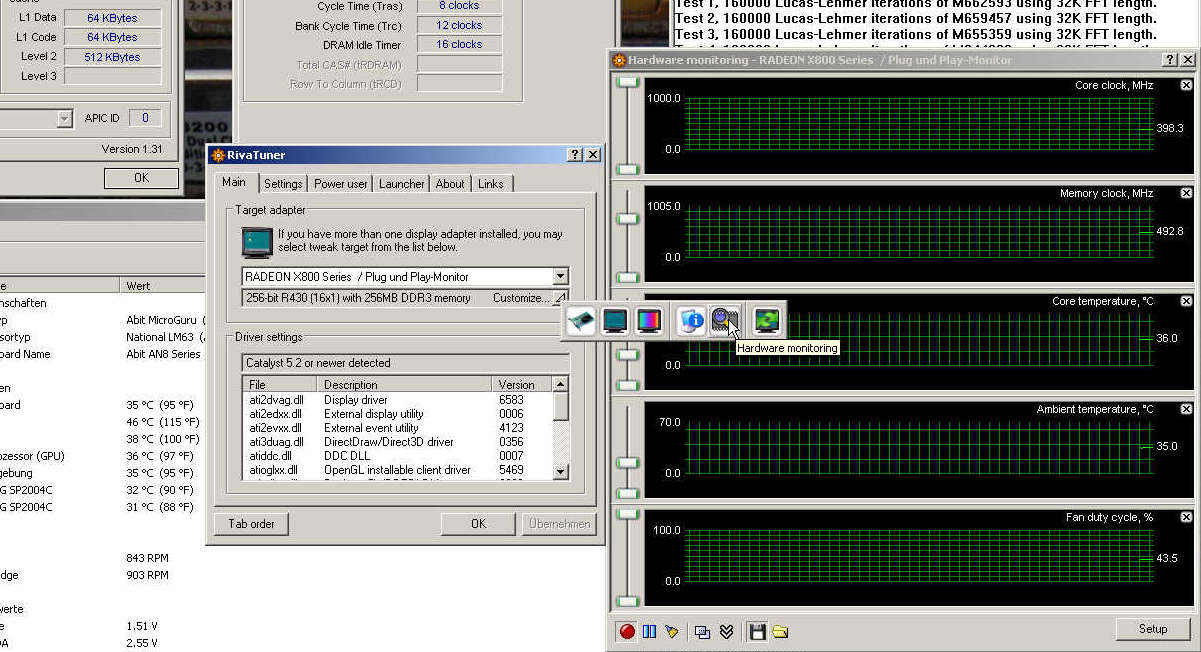Clear monitoring history with the broom icon

pyautogui.click(x=671, y=631)
